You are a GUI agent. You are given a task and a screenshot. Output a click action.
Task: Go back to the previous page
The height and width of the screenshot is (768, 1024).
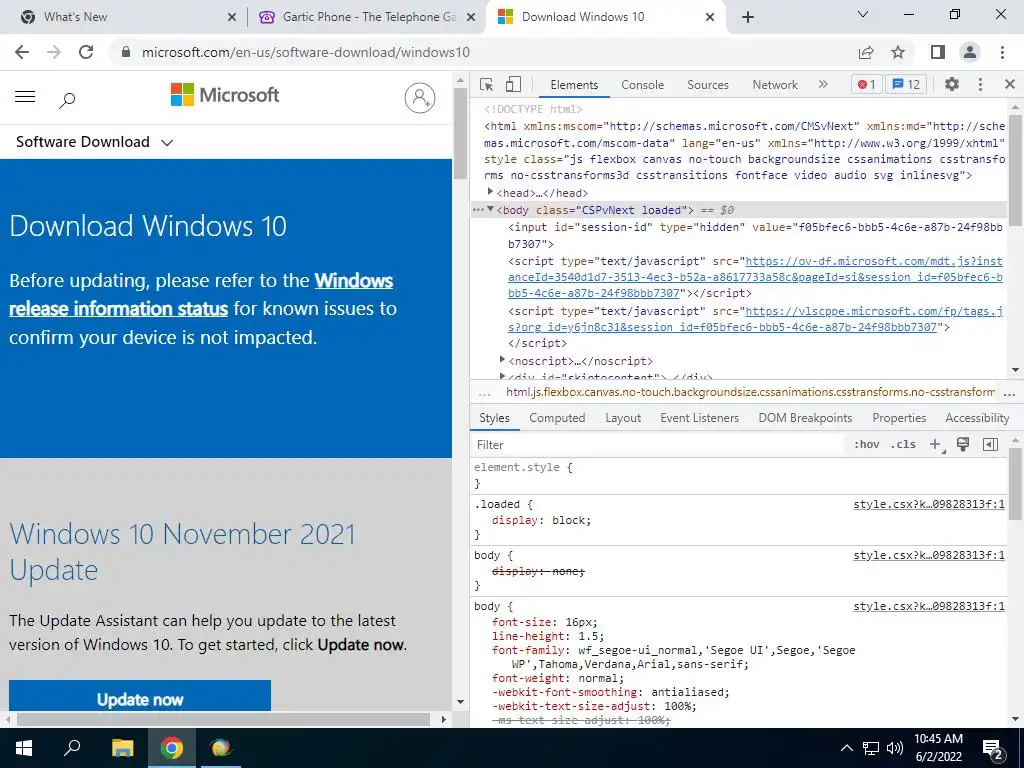(22, 52)
